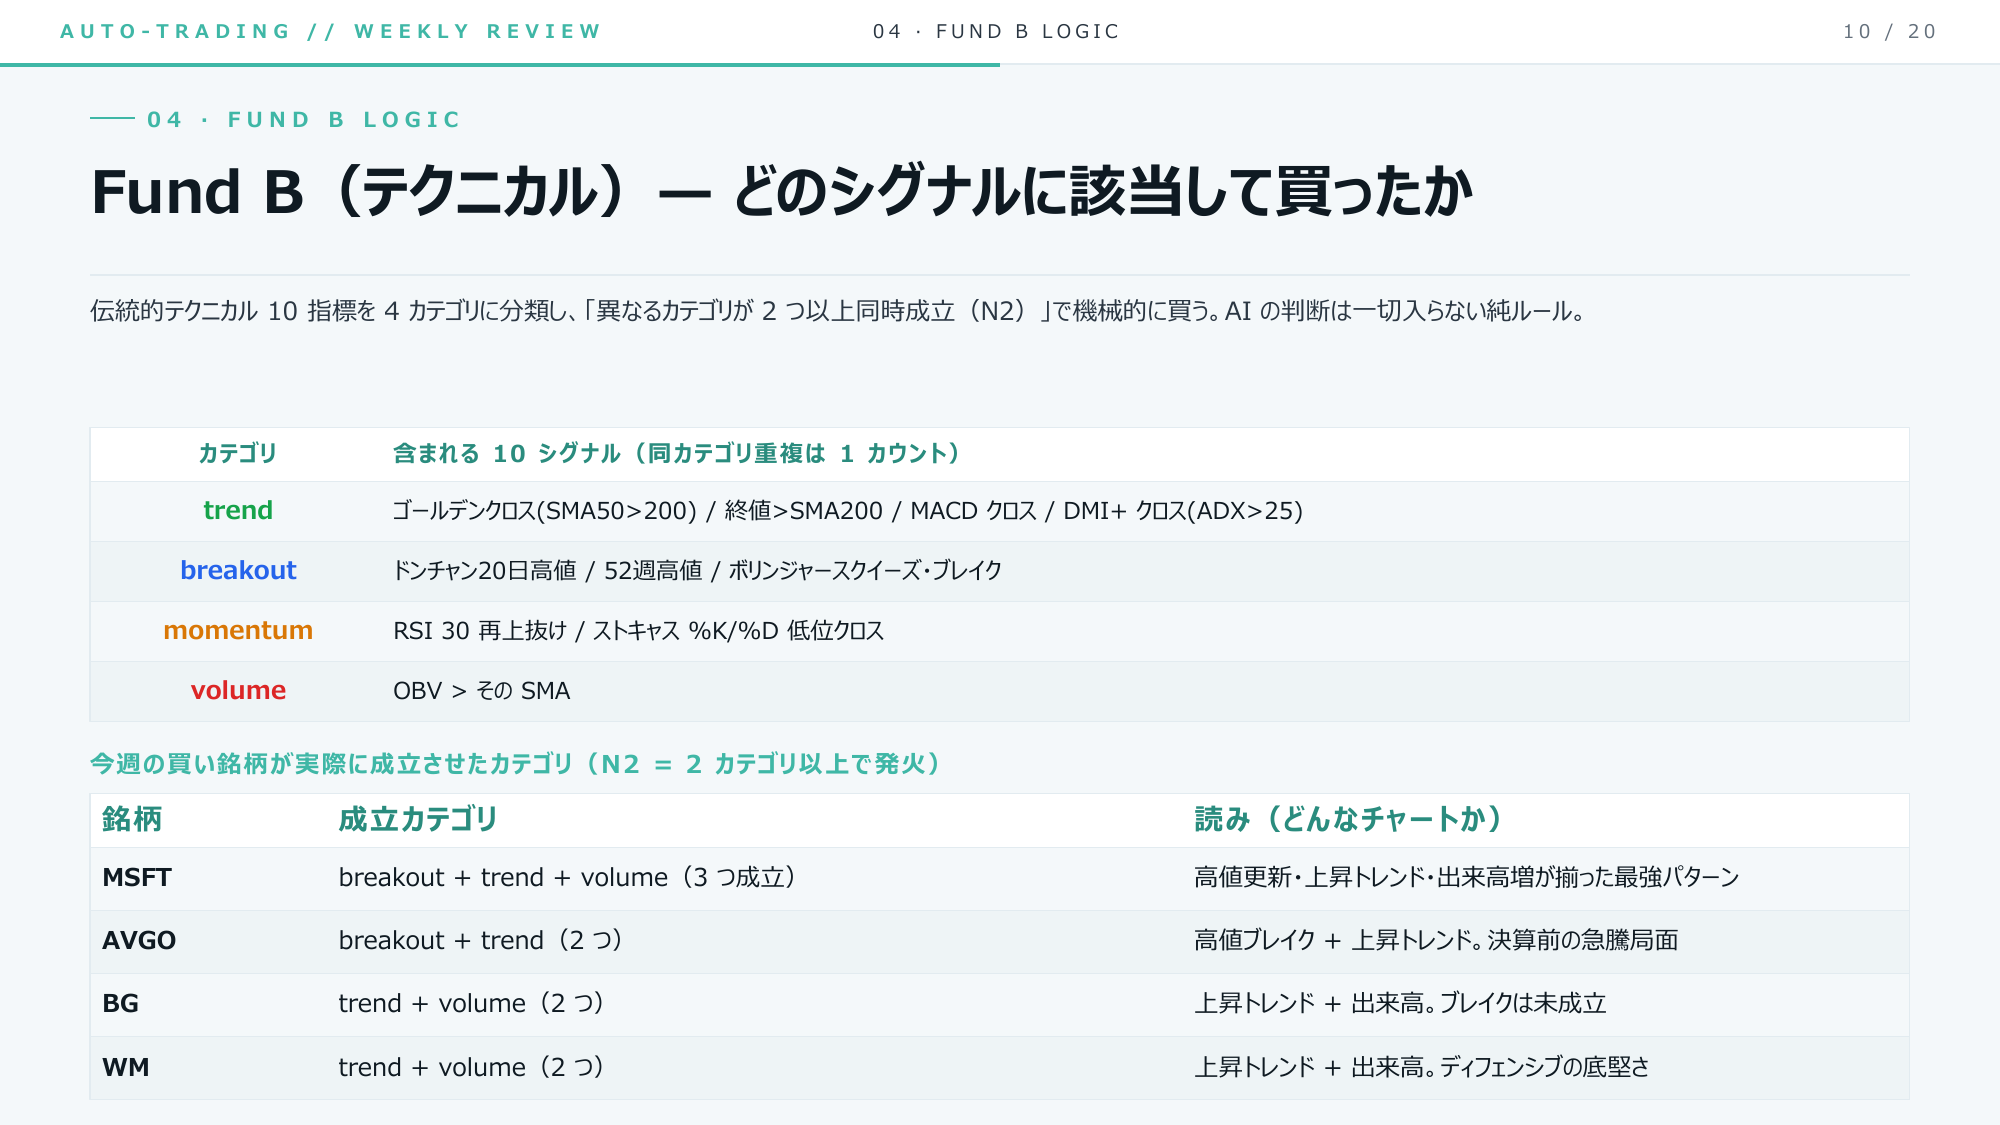2000x1125 pixels.
Task: Click the description paragraph starting '伝統的テクニカル 10 指標'
Action: (838, 311)
